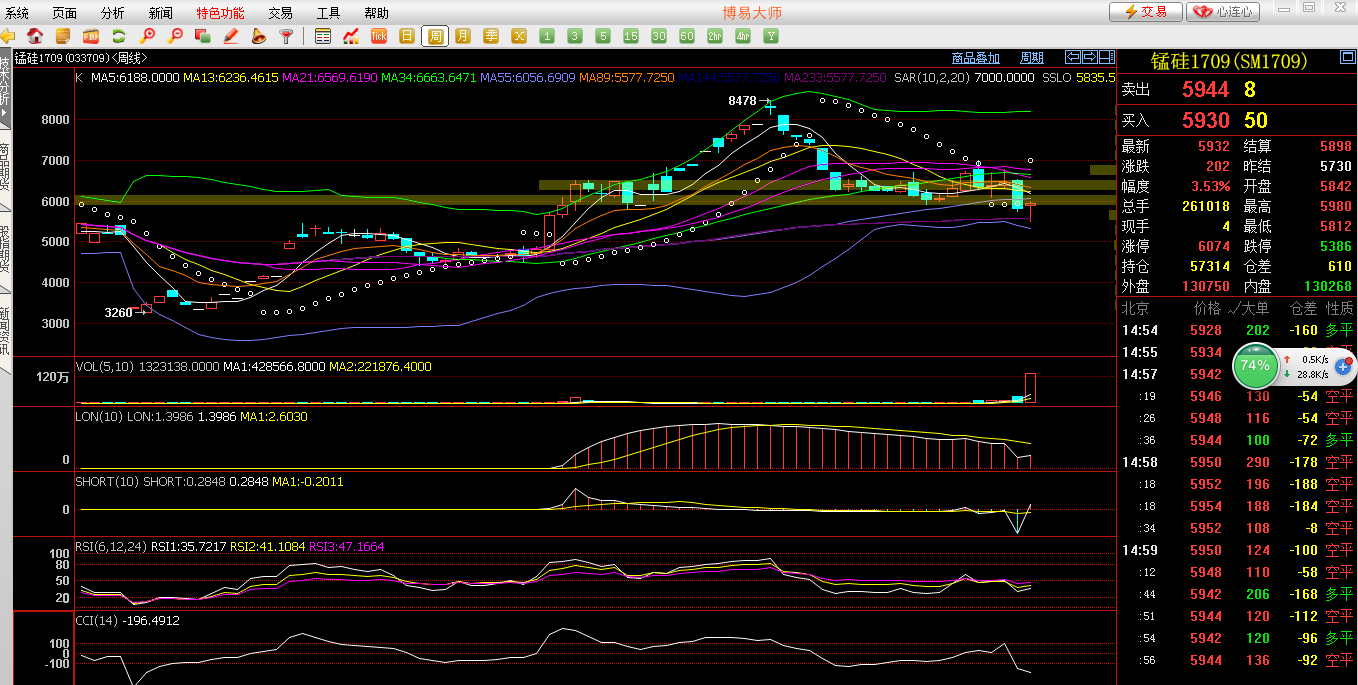Select the red pencil drawing tool

tap(230, 36)
